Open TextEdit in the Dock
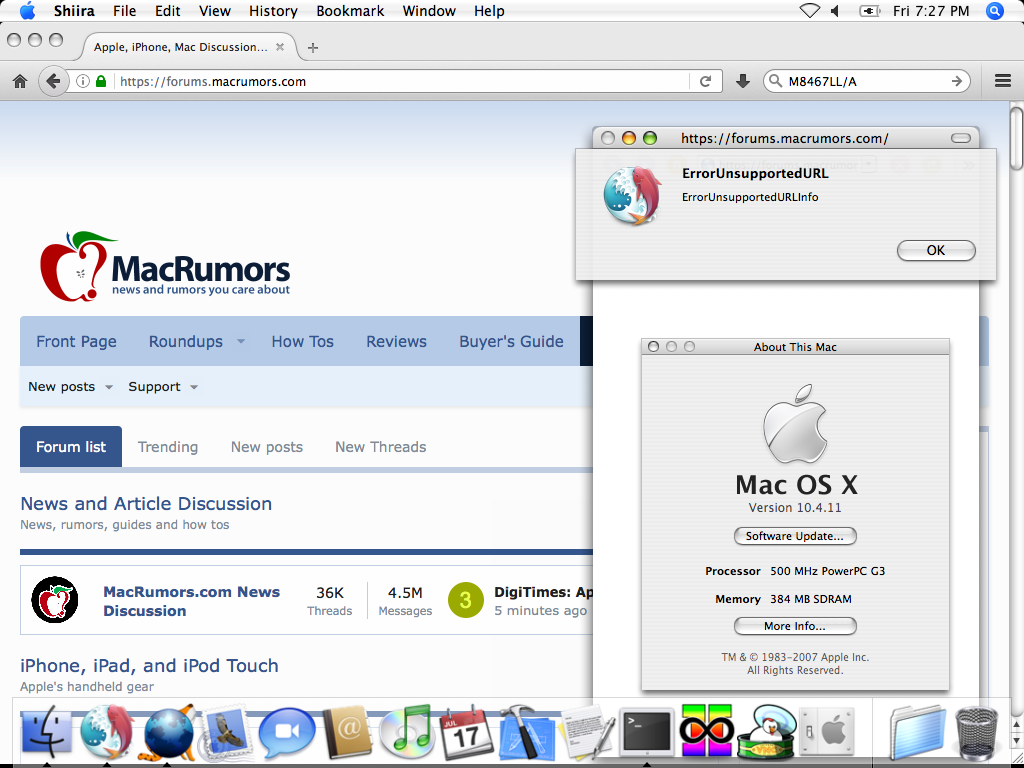1024x768 pixels. (x=587, y=732)
